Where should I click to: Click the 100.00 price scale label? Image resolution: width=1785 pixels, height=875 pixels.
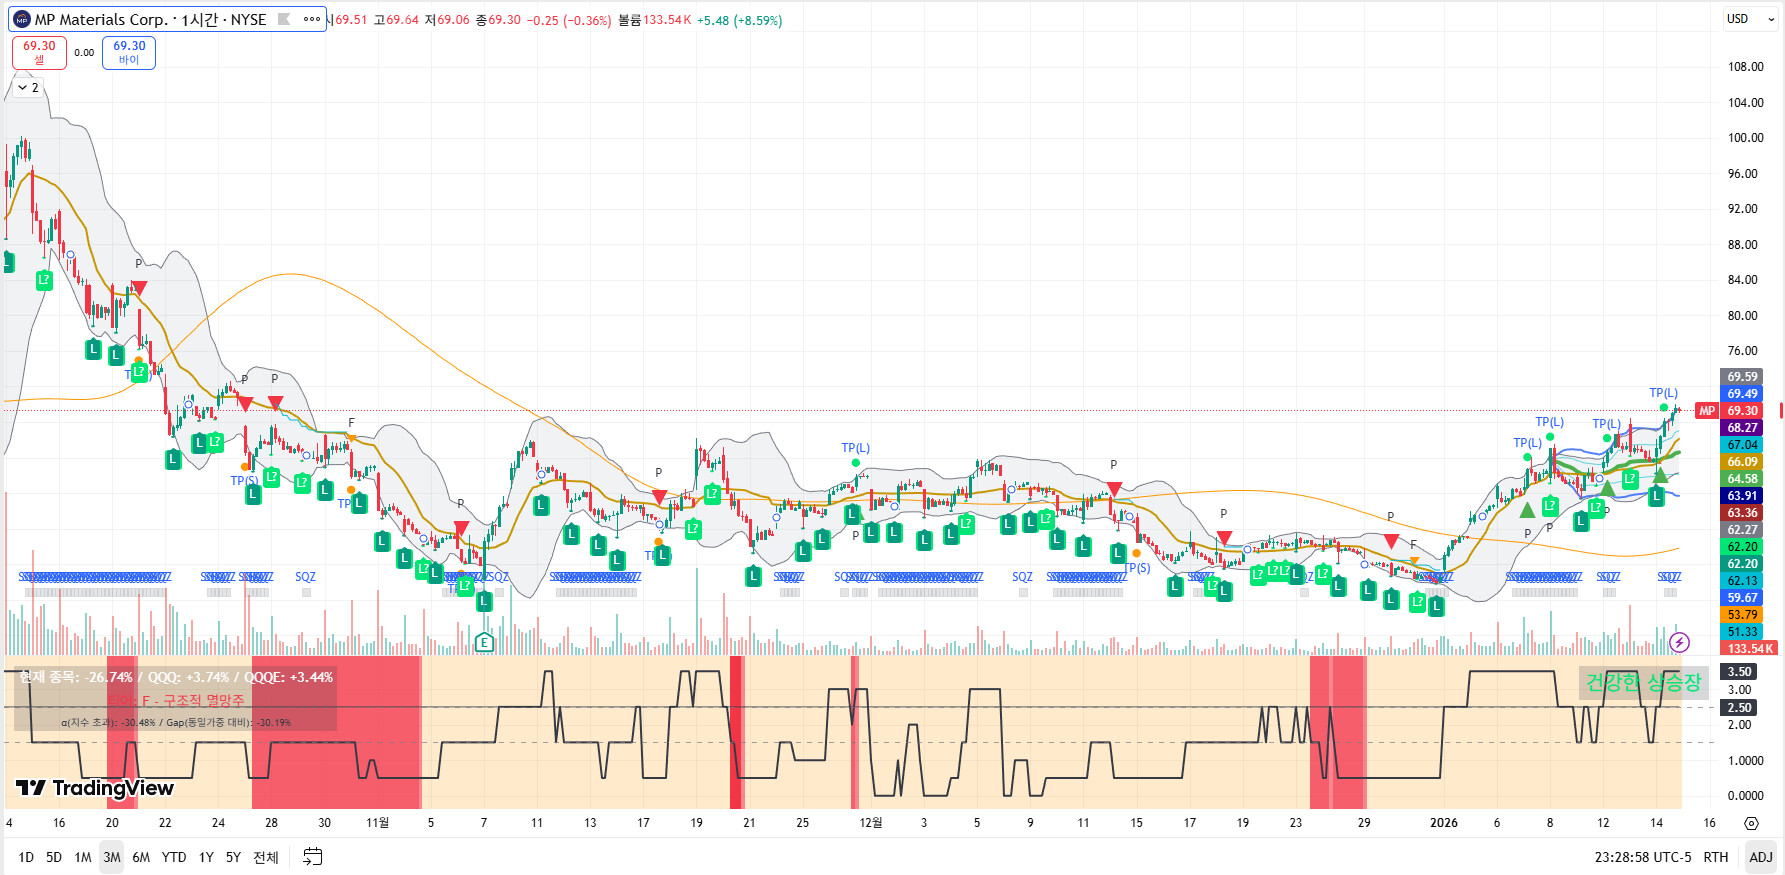(x=1746, y=138)
